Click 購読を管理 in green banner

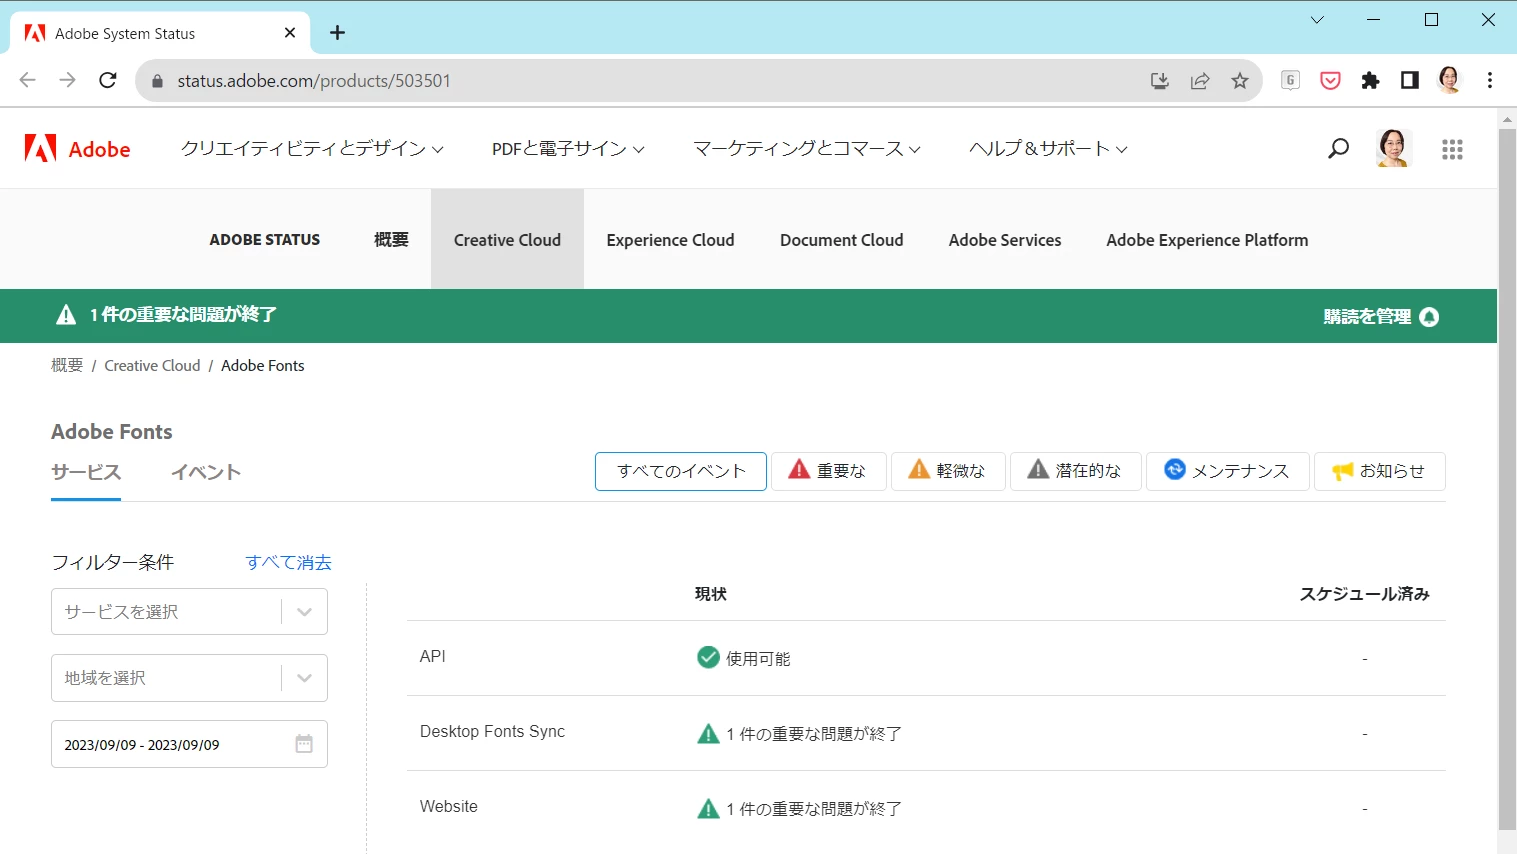pyautogui.click(x=1381, y=317)
